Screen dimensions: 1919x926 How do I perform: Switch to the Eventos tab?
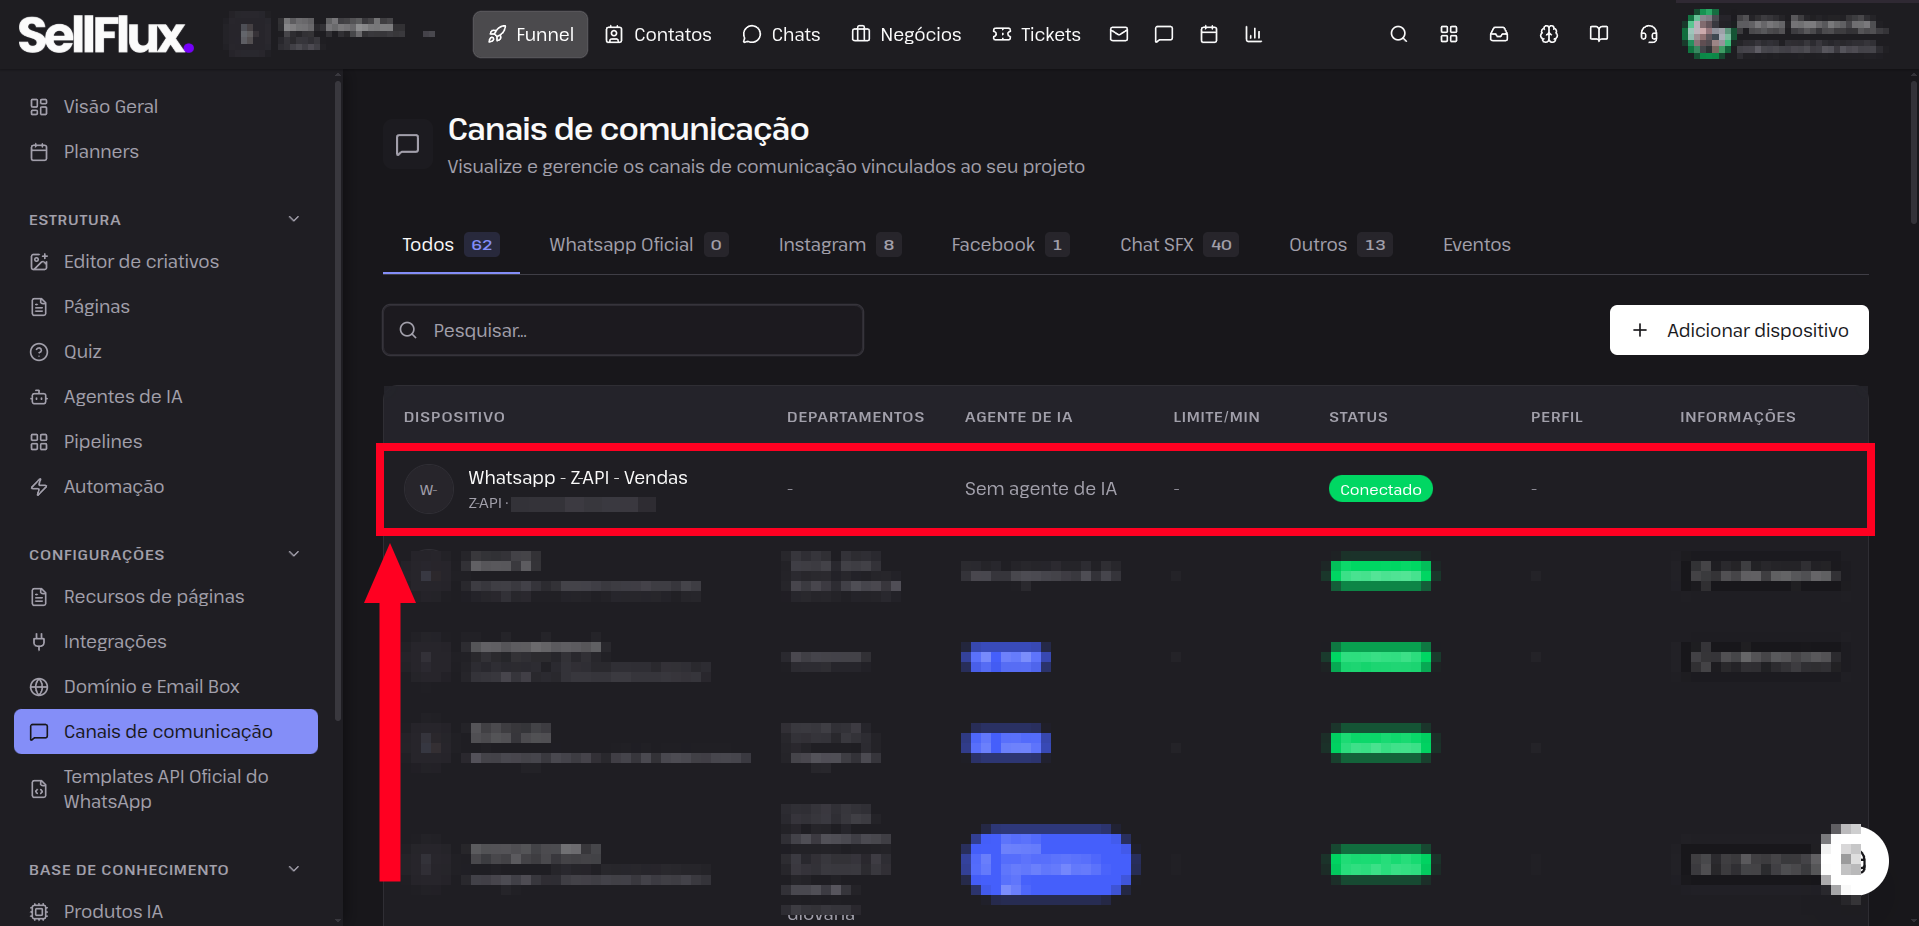[x=1477, y=245]
